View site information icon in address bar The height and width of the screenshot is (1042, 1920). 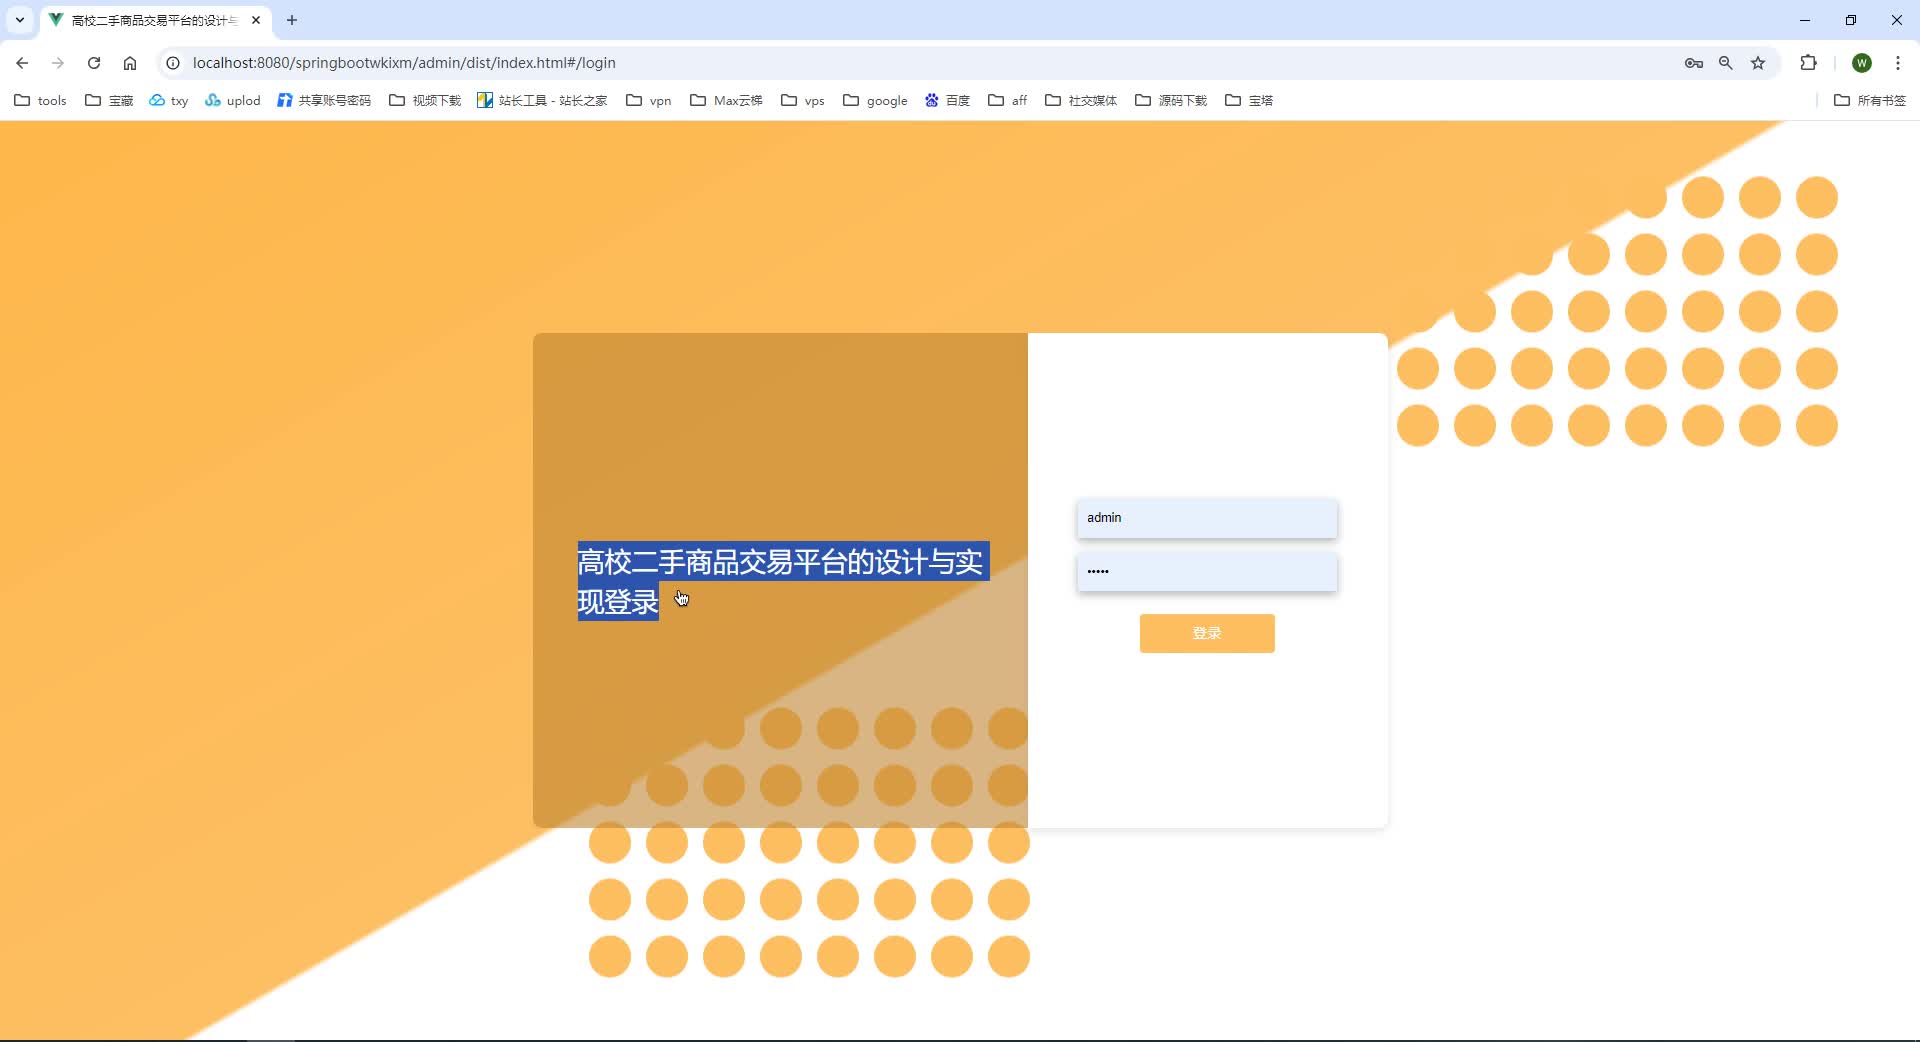click(x=173, y=63)
